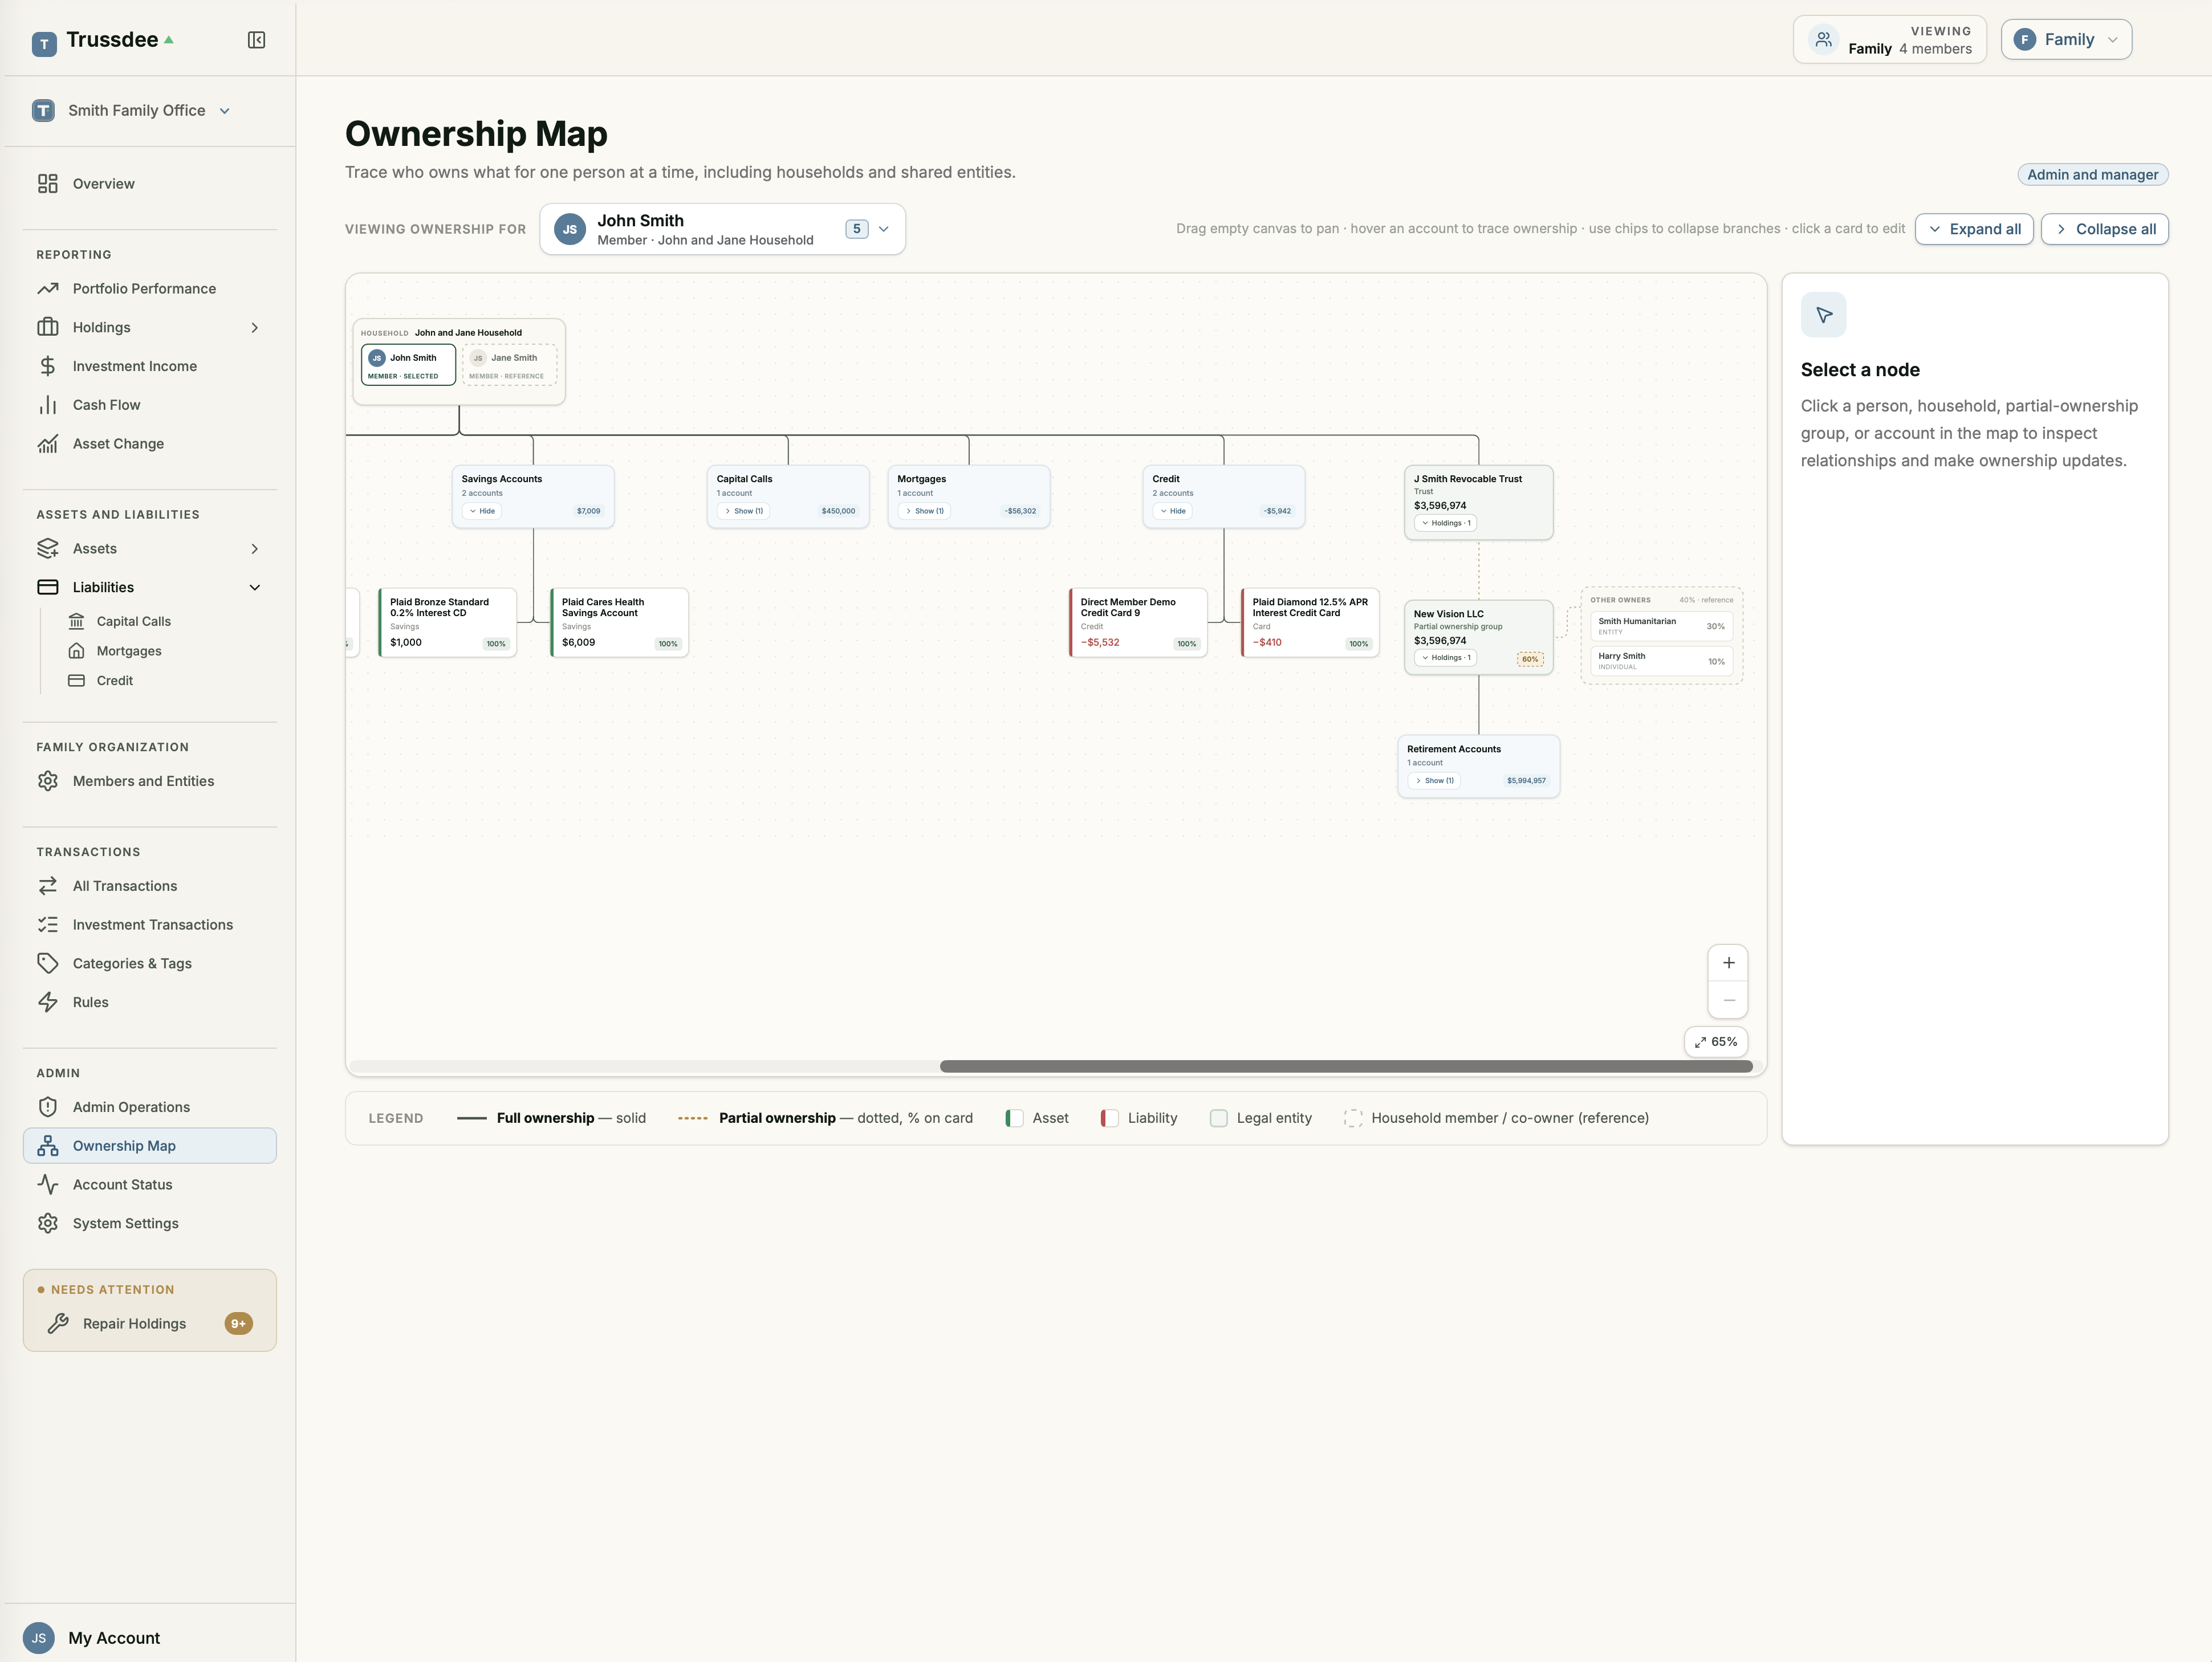The height and width of the screenshot is (1662, 2212).
Task: Open System Settings gear icon
Action: pos(48,1223)
